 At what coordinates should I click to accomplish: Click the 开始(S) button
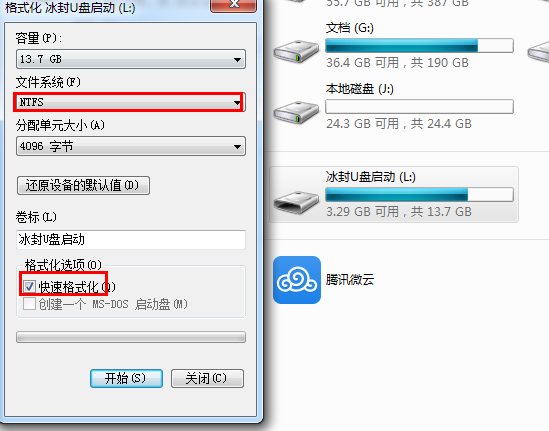126,378
